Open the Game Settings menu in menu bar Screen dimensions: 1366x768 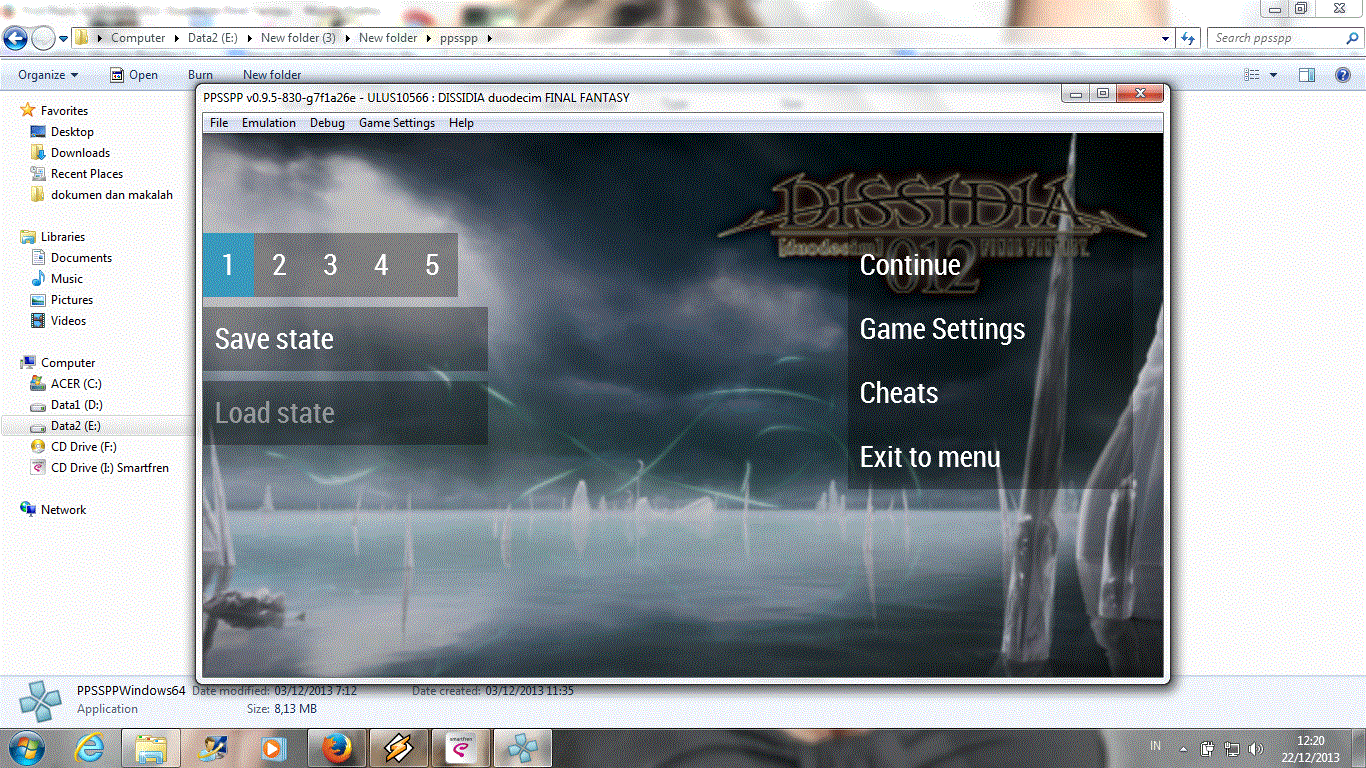(396, 123)
